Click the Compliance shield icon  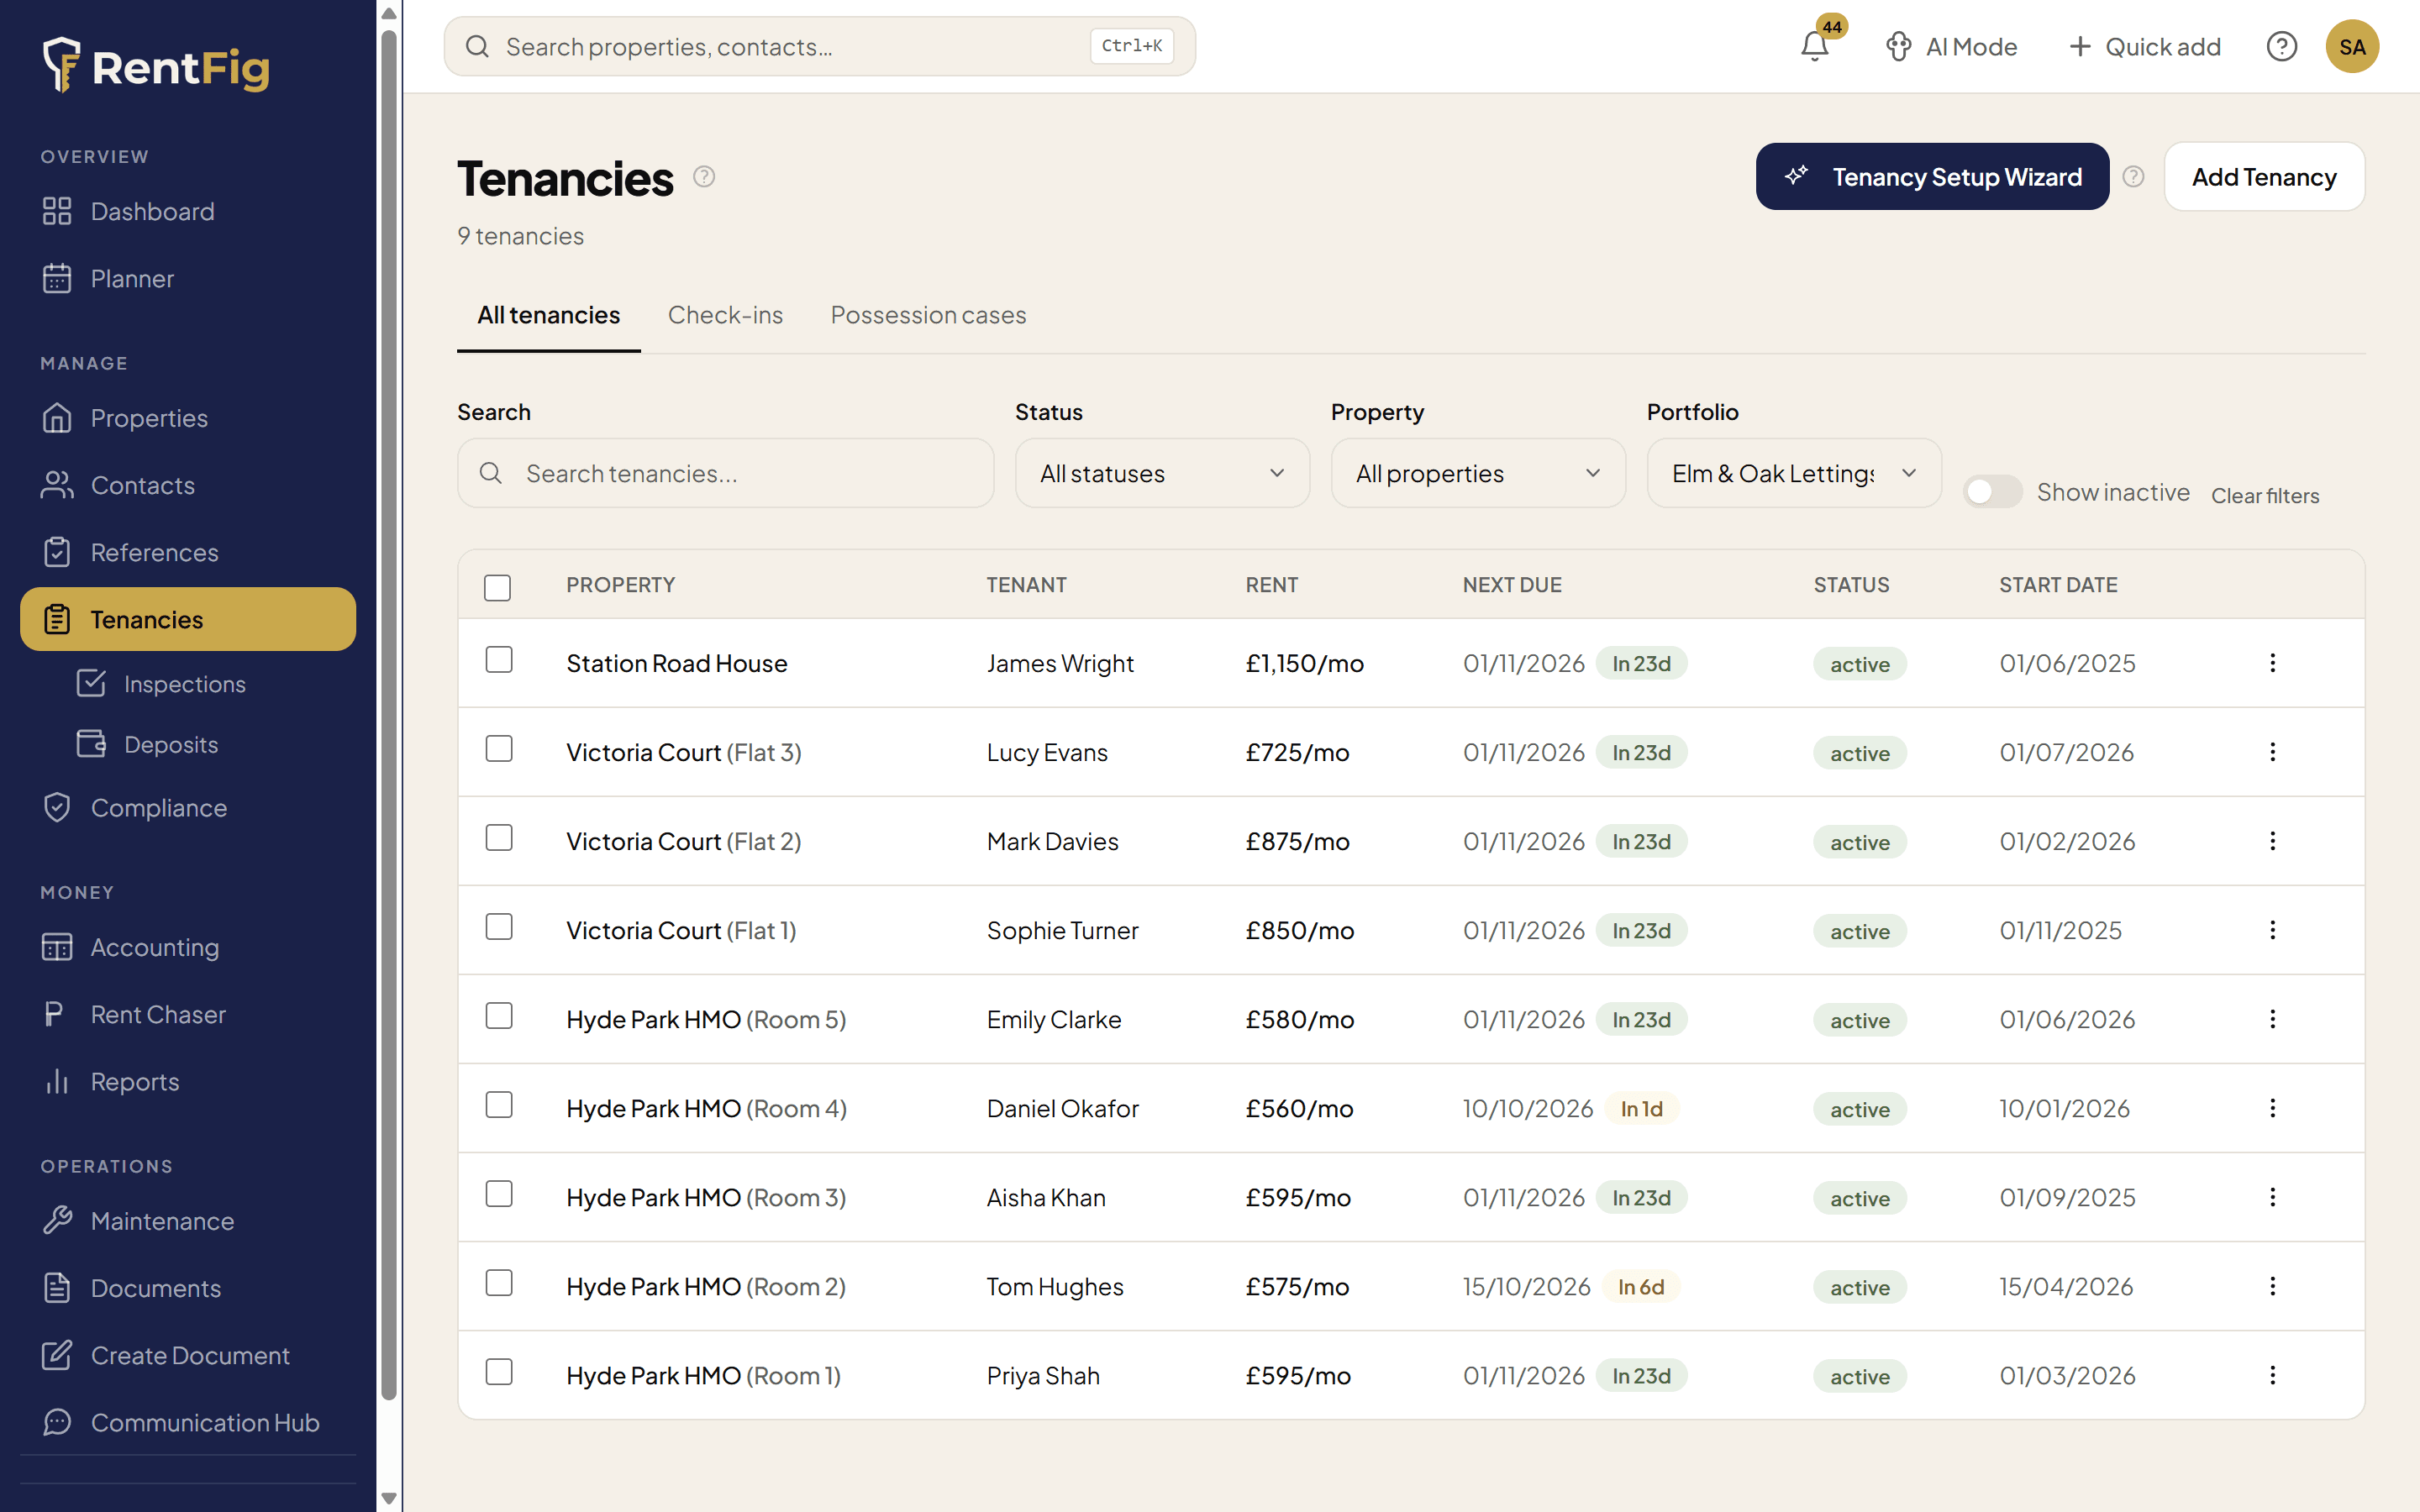(57, 807)
